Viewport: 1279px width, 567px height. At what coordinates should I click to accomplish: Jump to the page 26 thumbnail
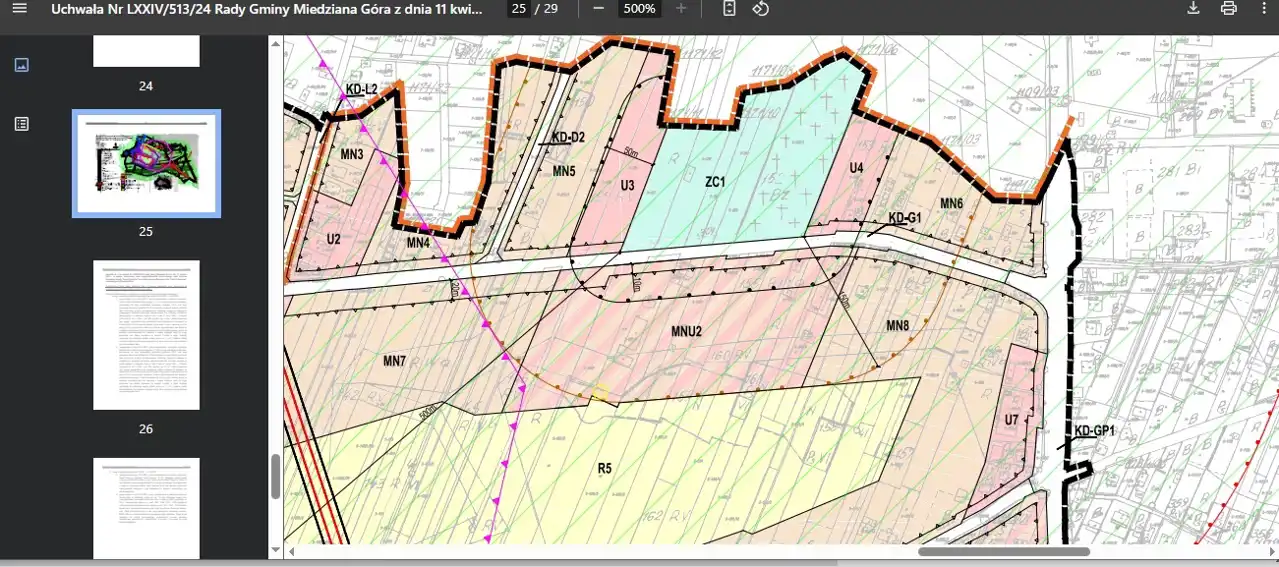(146, 335)
